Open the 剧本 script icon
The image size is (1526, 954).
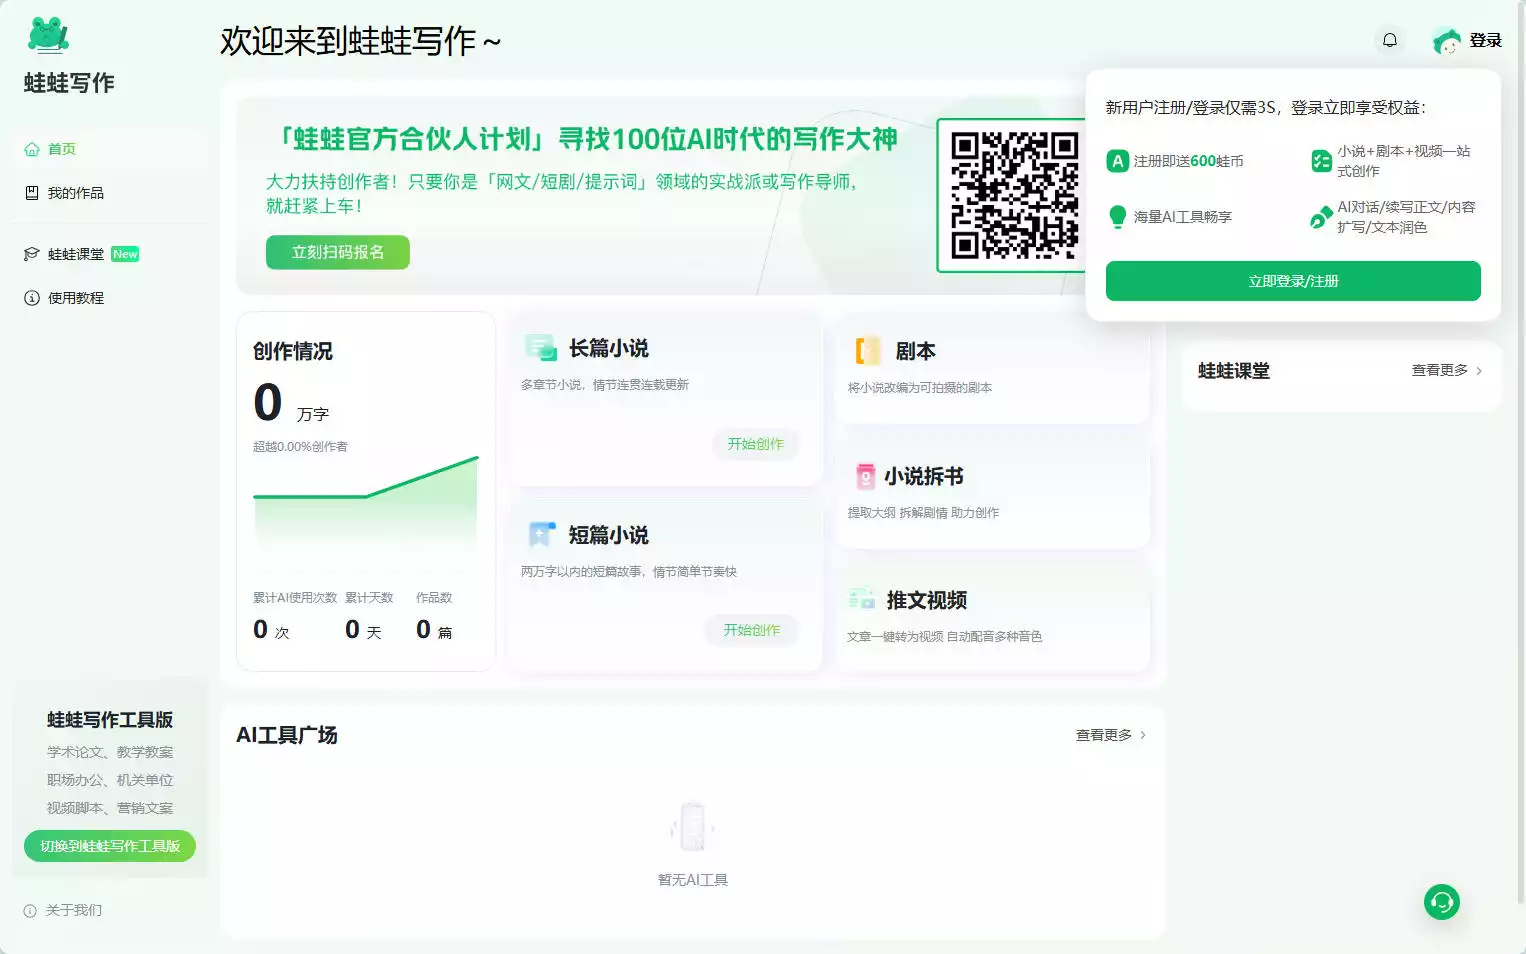pos(867,351)
